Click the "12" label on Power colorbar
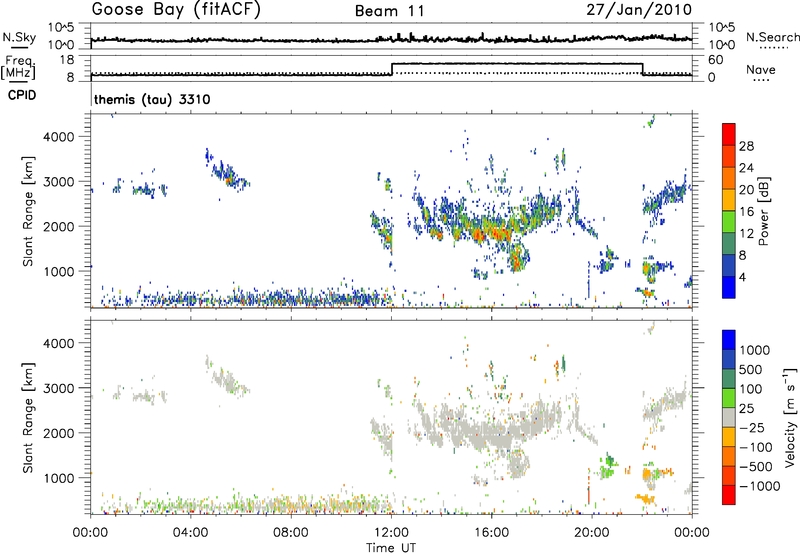Viewport: 800px width, 554px height. coord(746,234)
